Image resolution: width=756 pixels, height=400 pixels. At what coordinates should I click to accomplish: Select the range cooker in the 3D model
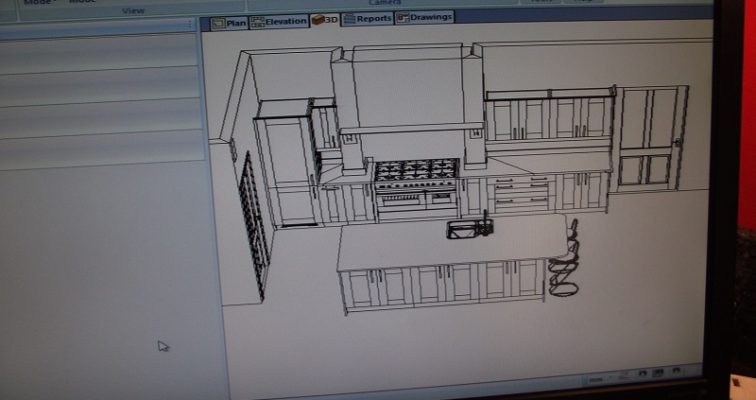(x=416, y=188)
